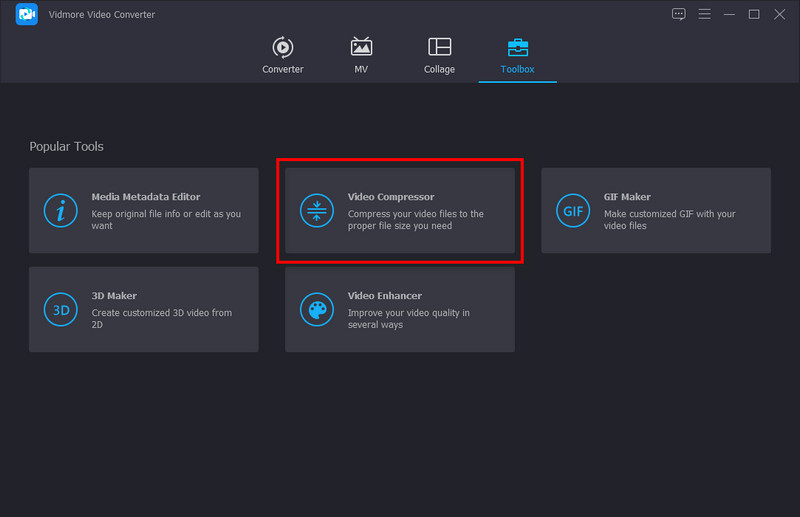Screen dimensions: 800x517
Task: Click the 3D Maker icon
Action: [x=62, y=310]
